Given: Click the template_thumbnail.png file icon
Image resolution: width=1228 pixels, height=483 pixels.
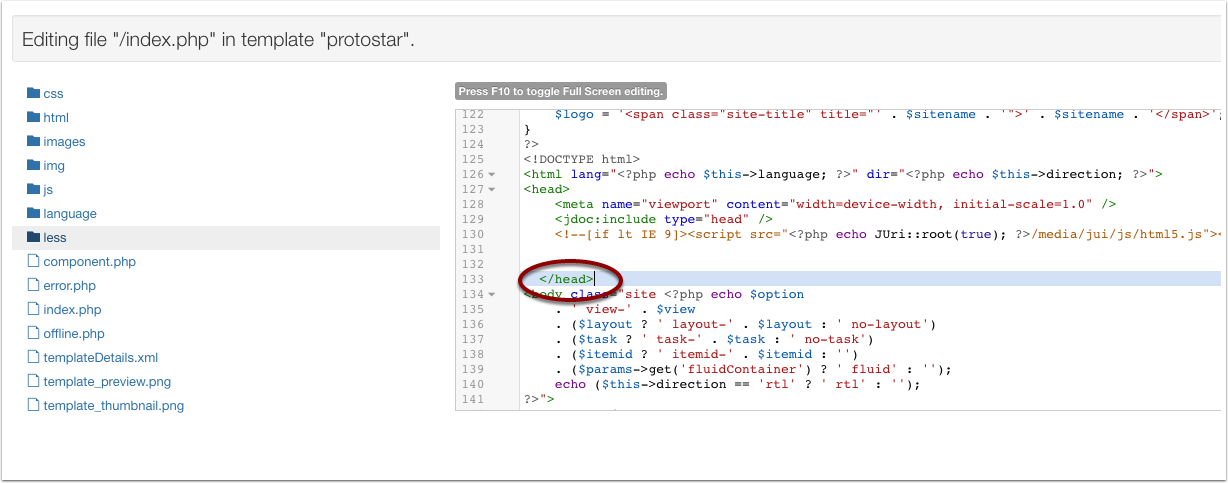Looking at the screenshot, I should pyautogui.click(x=33, y=405).
